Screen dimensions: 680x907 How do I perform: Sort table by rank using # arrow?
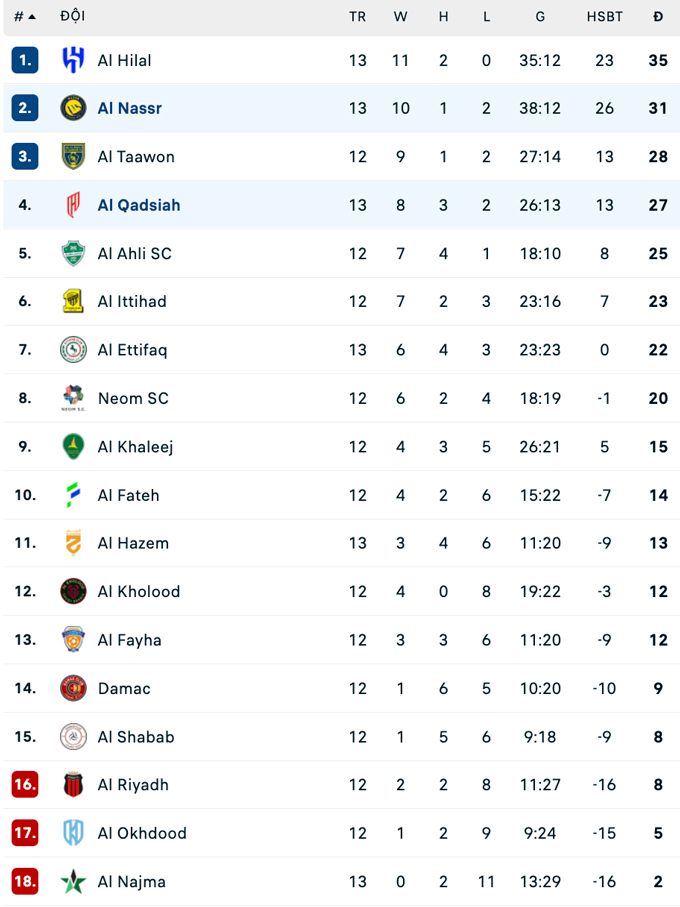[x=25, y=17]
